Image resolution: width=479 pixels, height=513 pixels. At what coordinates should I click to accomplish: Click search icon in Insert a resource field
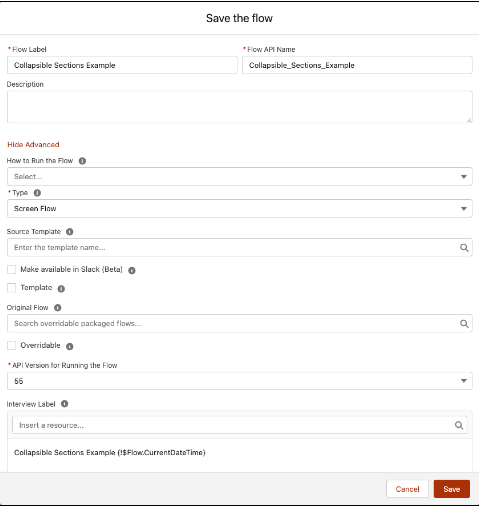click(x=459, y=425)
